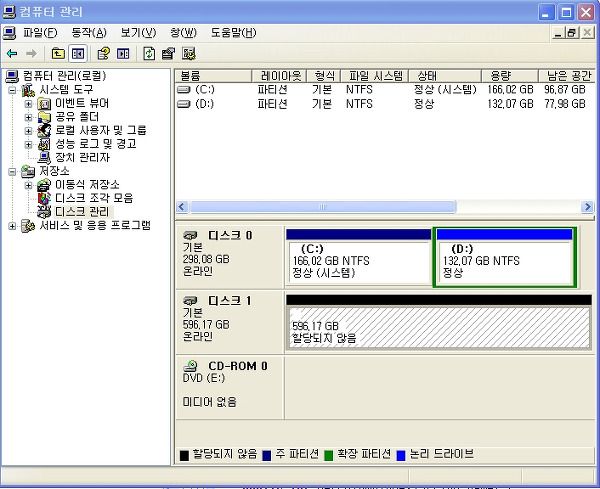
Task: Select 컴퓨터 관리(로컬) root node
Action: 65,76
